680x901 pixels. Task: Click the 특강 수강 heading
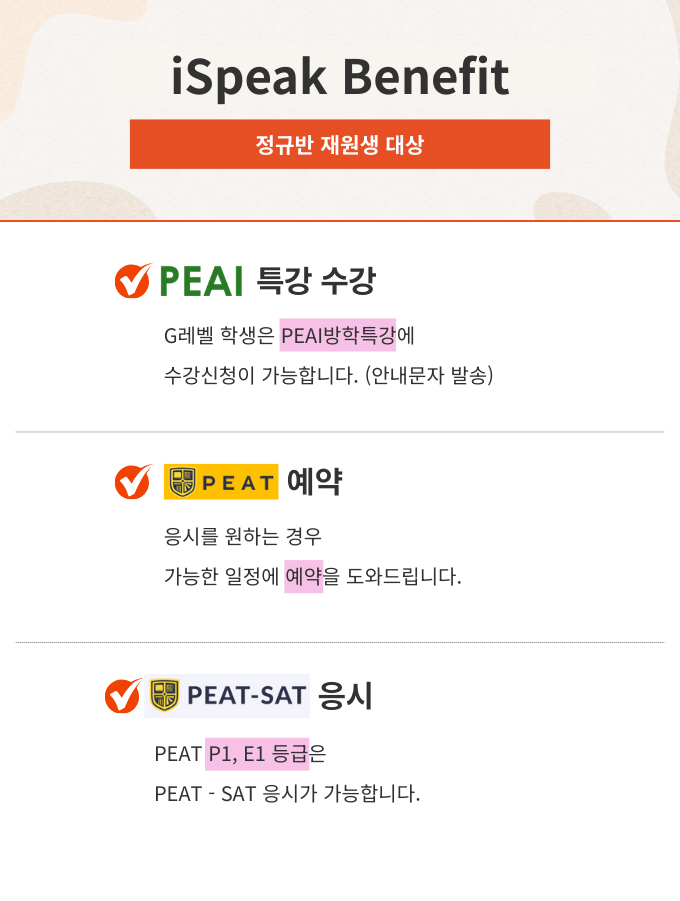[316, 282]
